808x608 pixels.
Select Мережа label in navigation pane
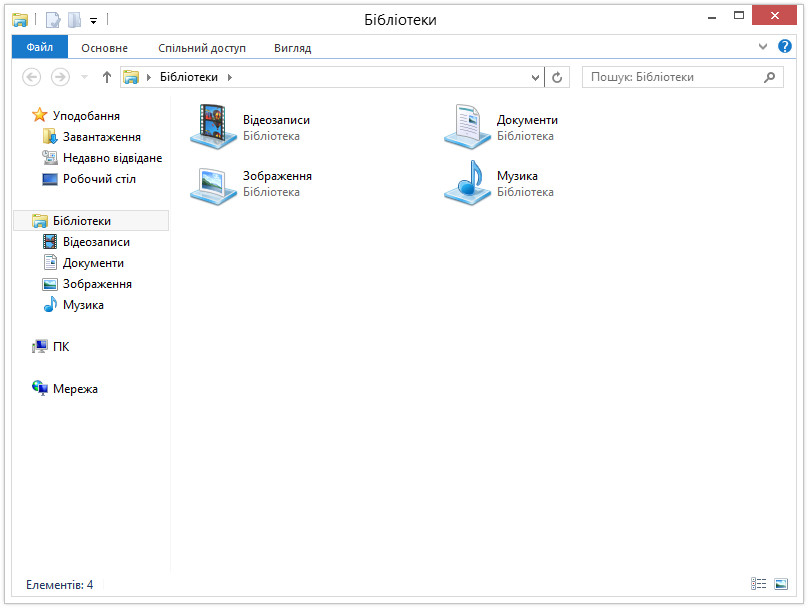[75, 389]
